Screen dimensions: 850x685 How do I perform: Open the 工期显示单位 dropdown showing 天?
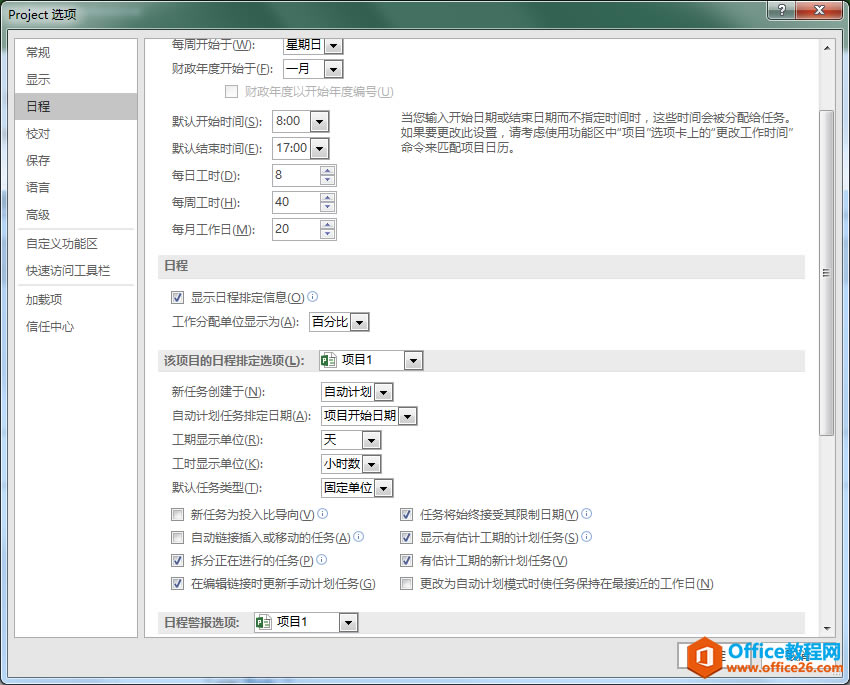[369, 439]
